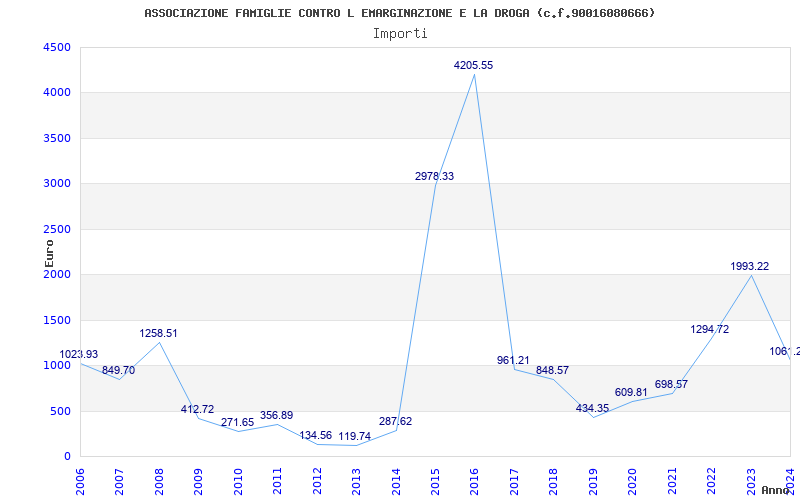The image size is (800, 500).
Task: Select the 848.57 data label
Action: (553, 370)
